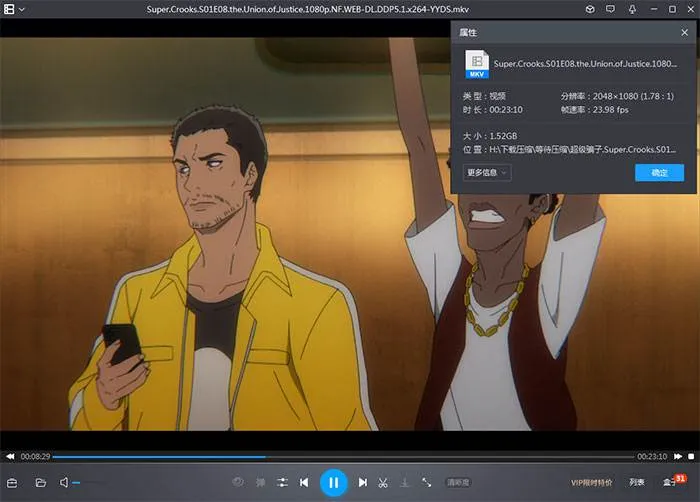
Task: Toggle fullscreen with the diagonal arrows icon
Action: click(x=426, y=482)
